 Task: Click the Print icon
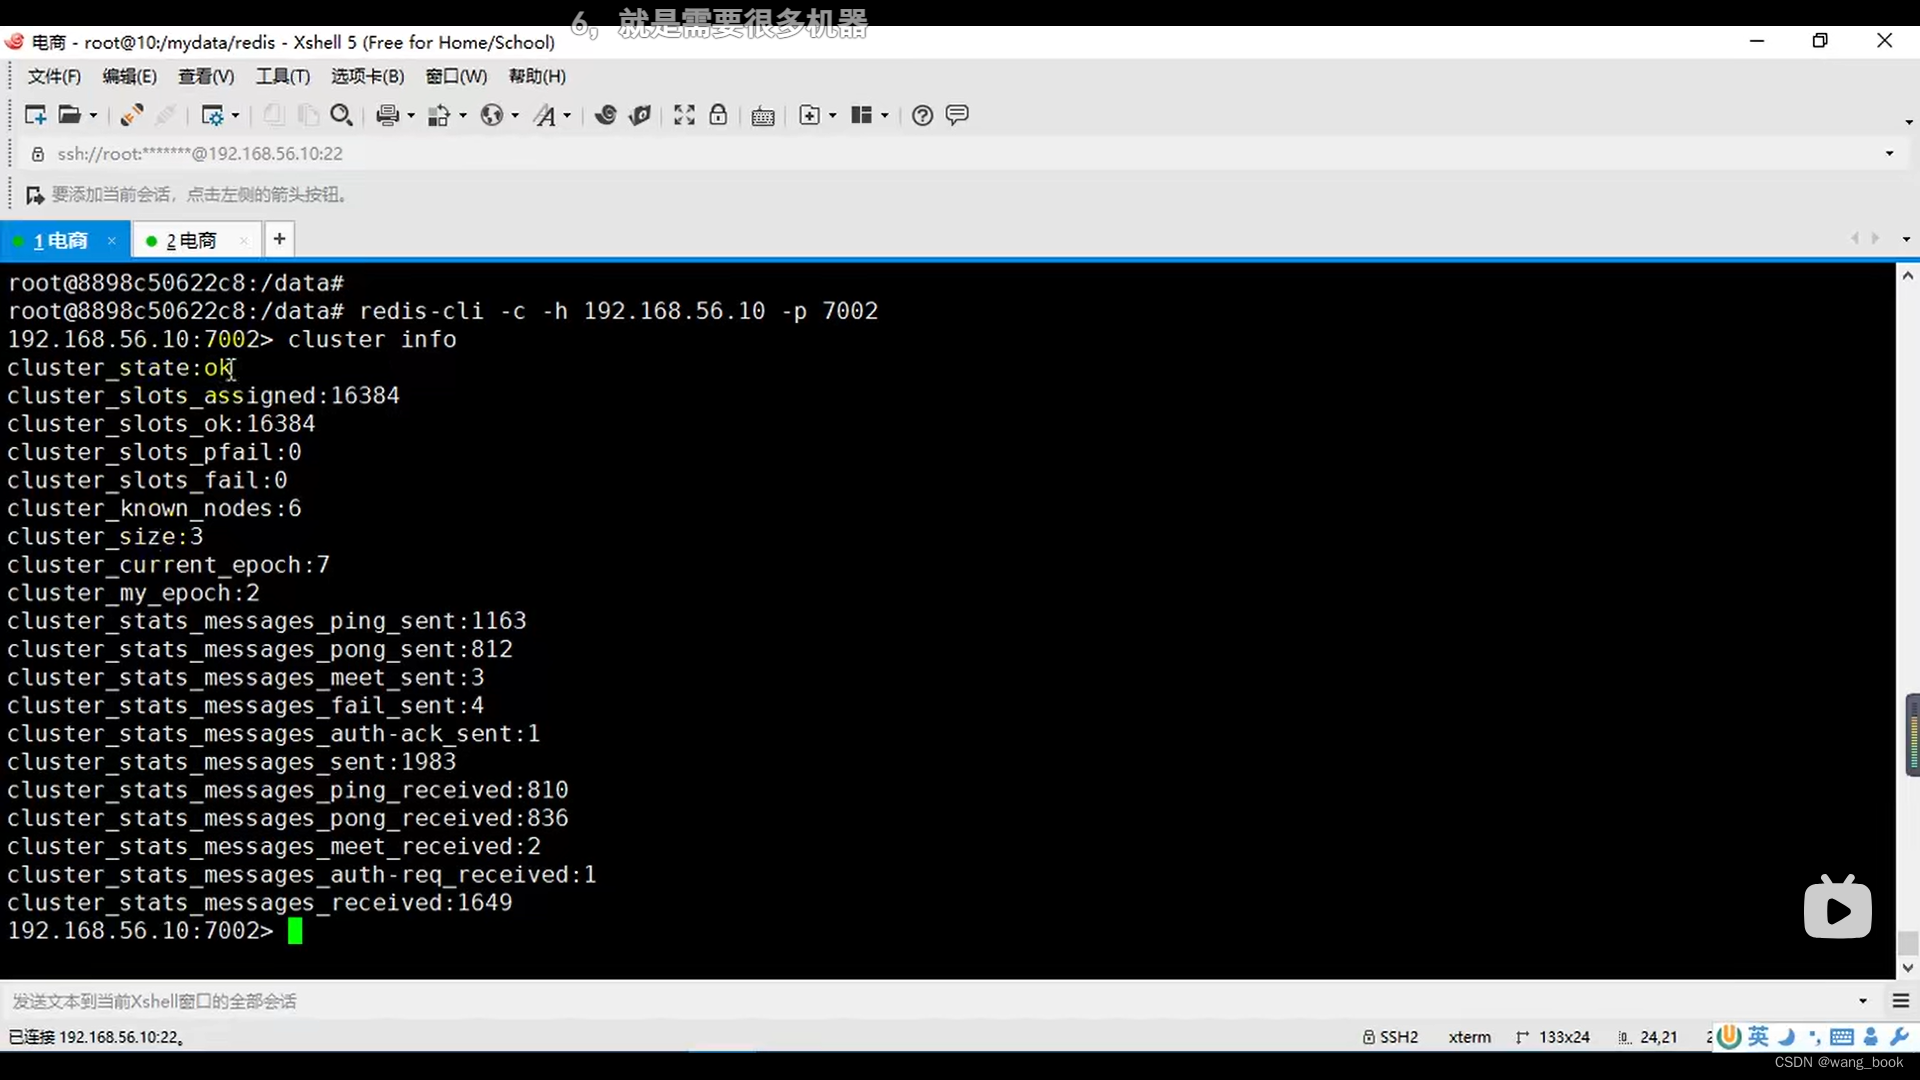388,115
